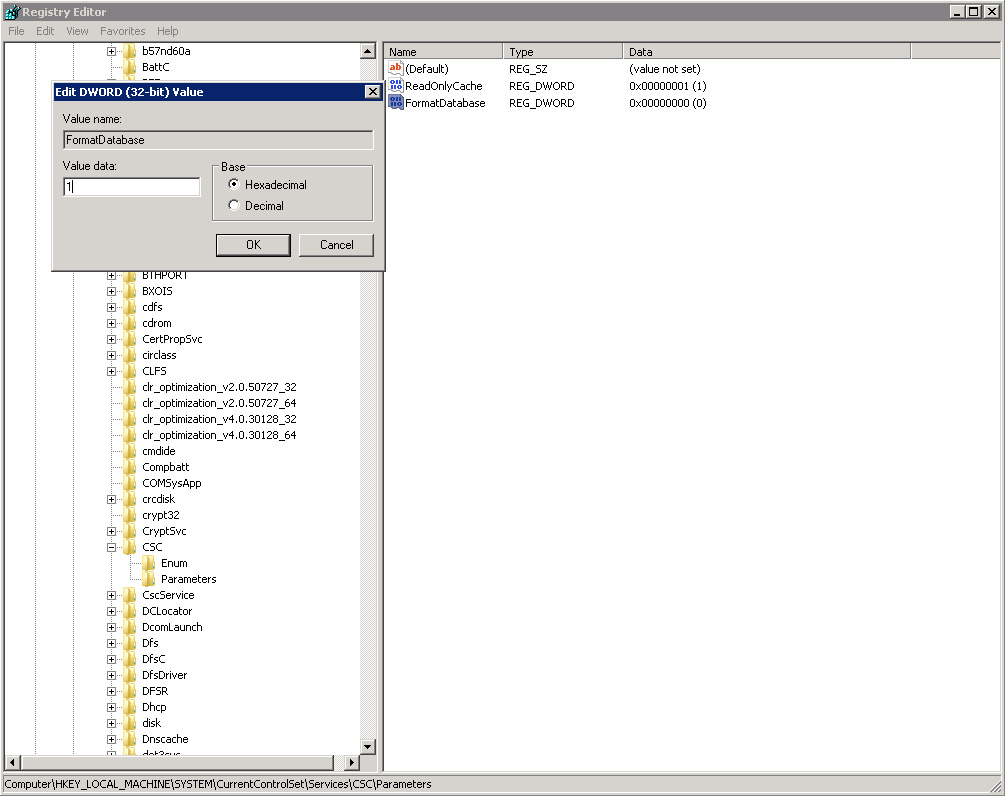
Task: Select the Decimal base radio button
Action: coord(234,206)
